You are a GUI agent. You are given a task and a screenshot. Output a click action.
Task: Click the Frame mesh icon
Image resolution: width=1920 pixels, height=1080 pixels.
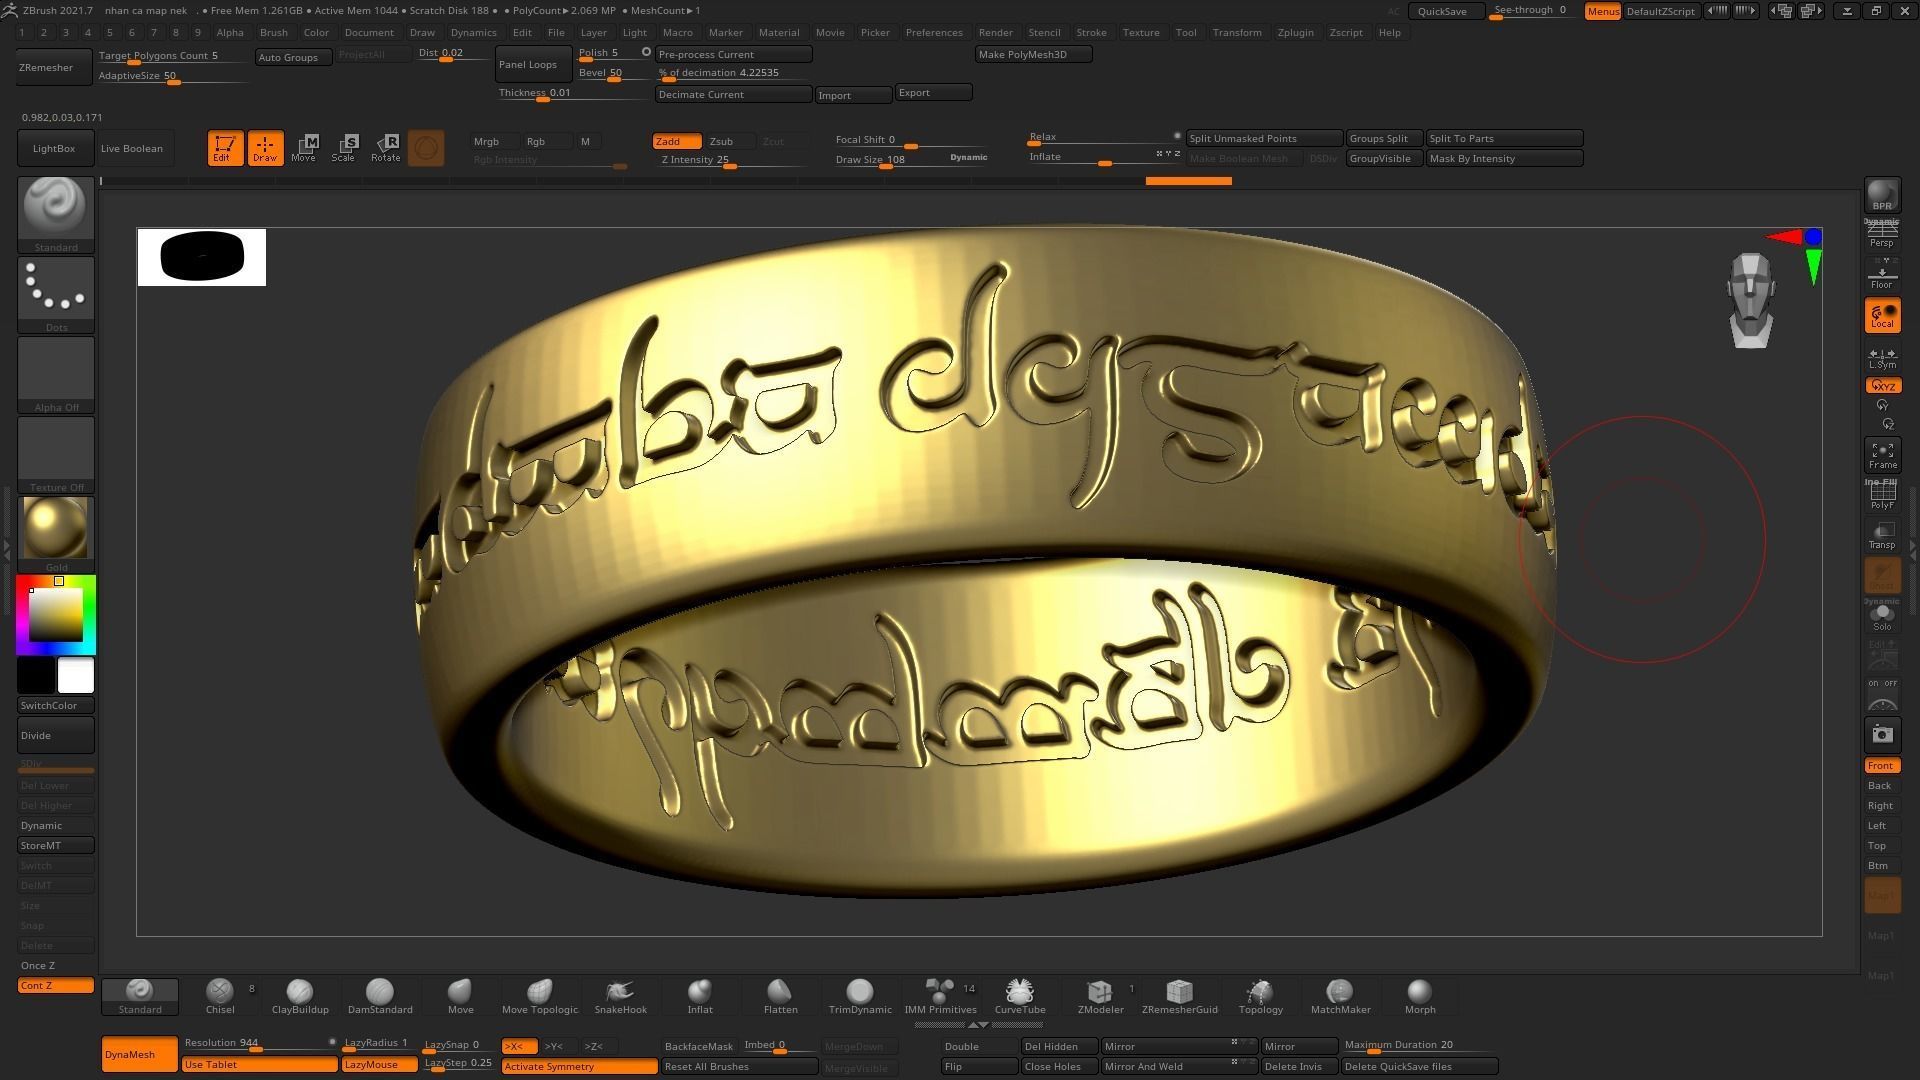pos(1882,456)
